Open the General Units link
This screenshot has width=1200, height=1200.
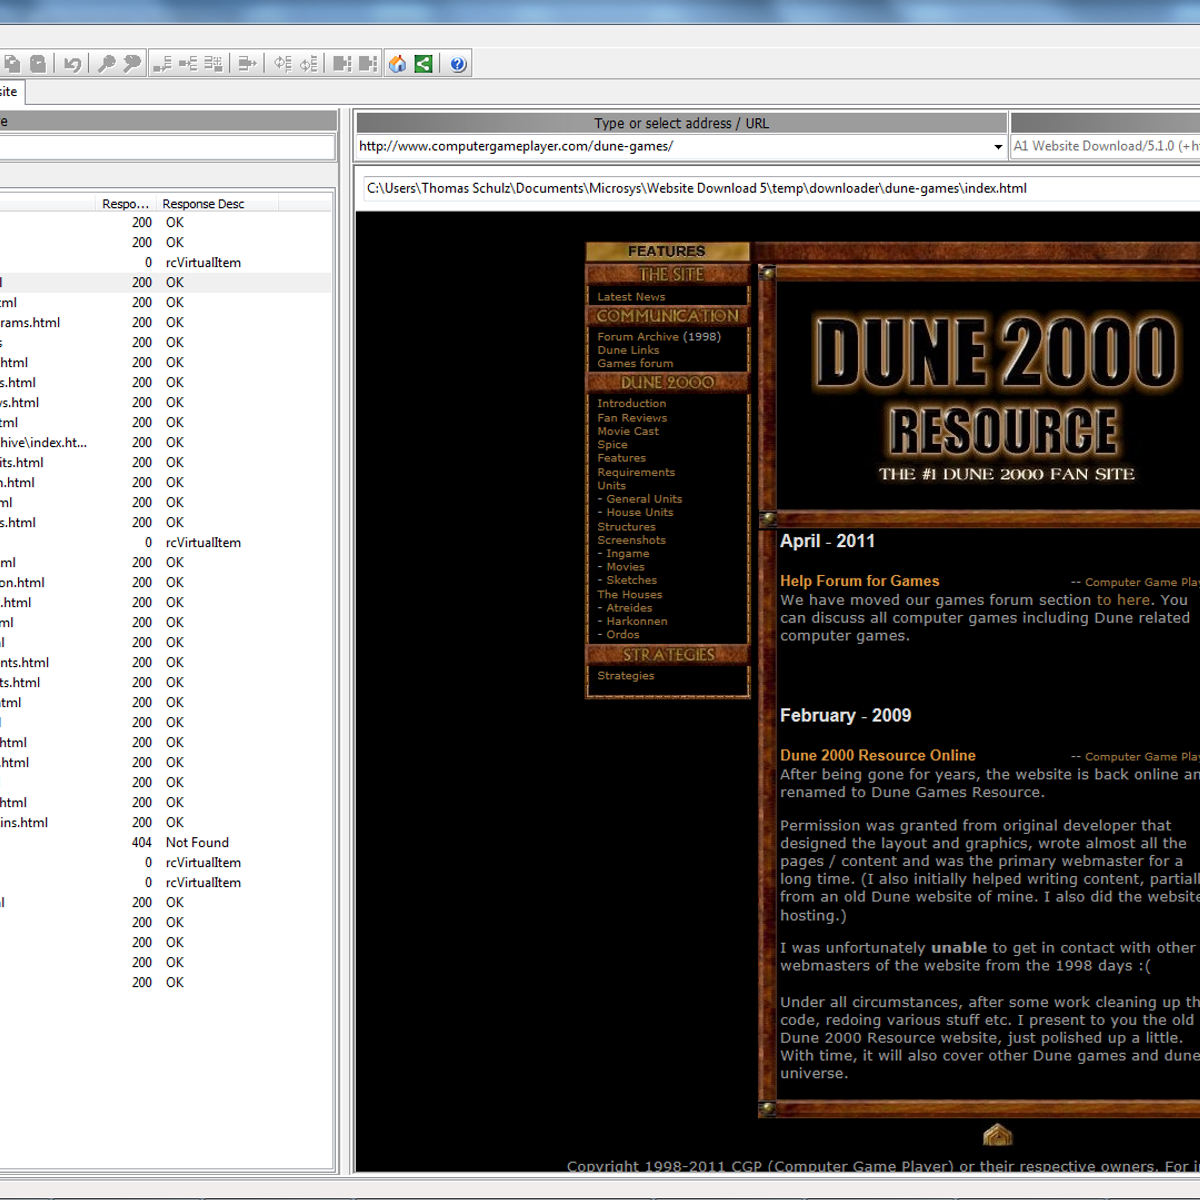(644, 499)
